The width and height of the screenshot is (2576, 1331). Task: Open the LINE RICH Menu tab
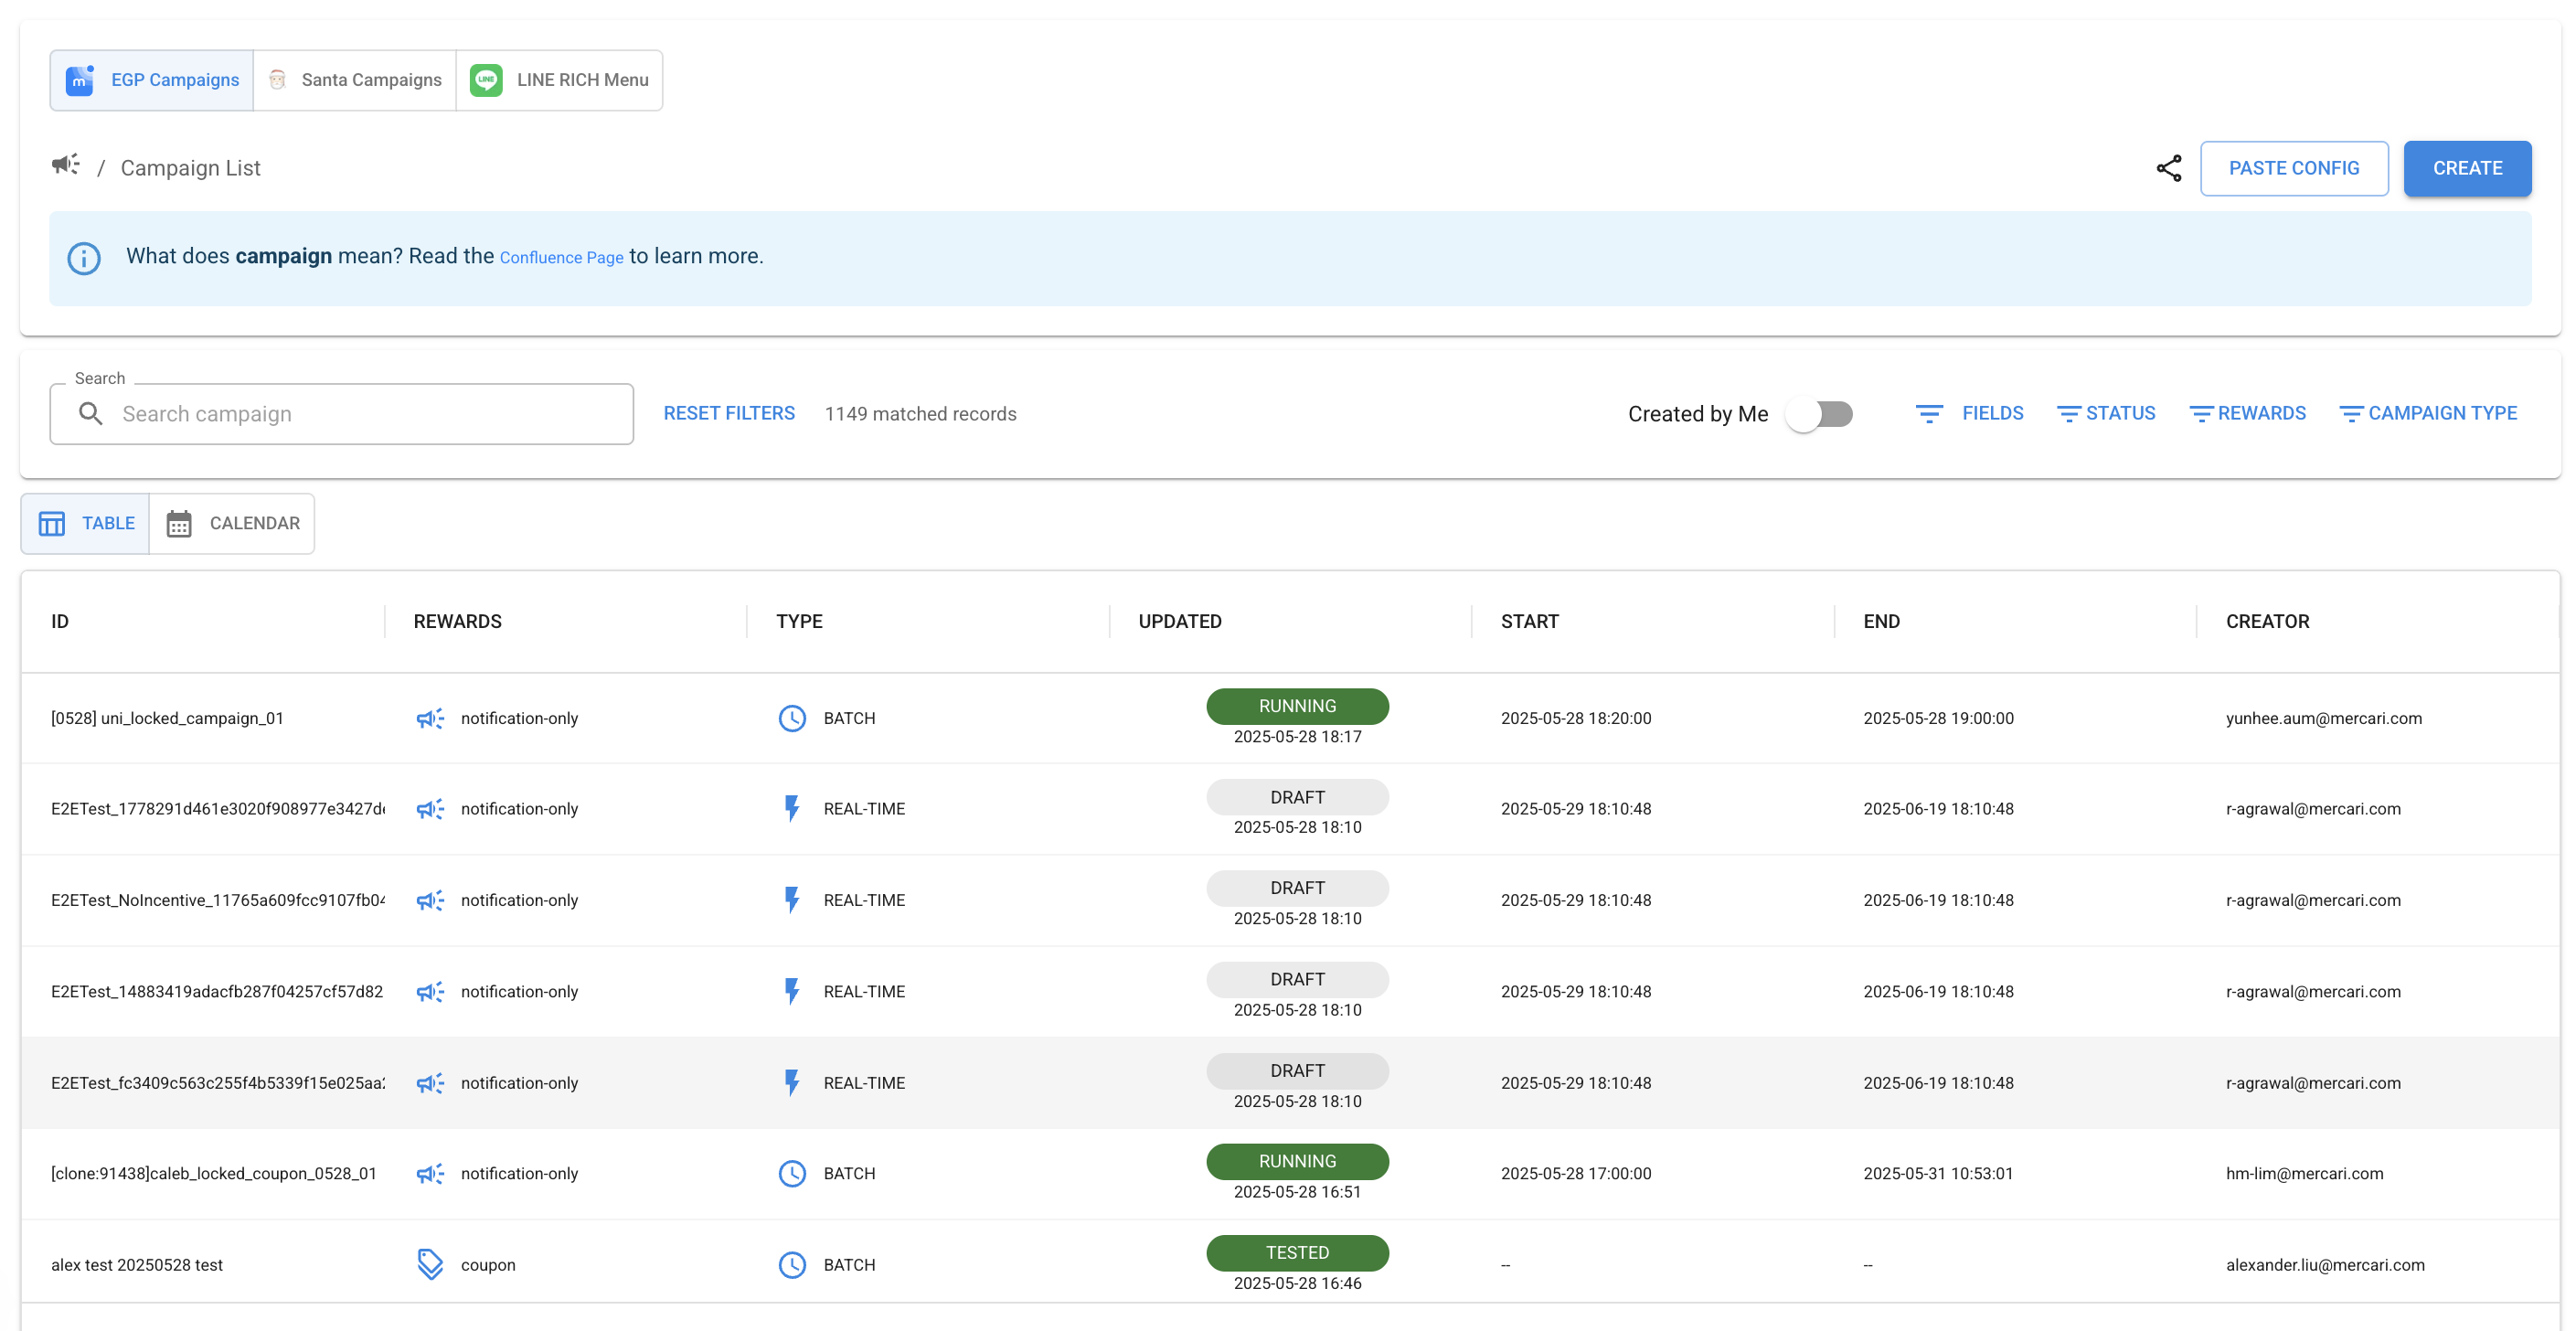click(x=559, y=80)
